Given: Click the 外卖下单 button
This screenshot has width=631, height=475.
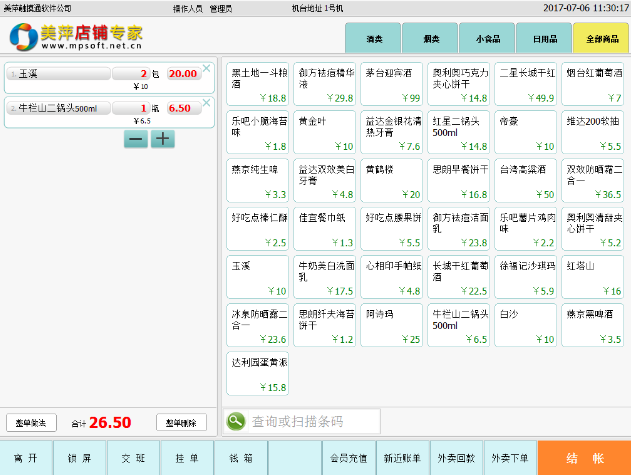Looking at the screenshot, I should (510, 458).
